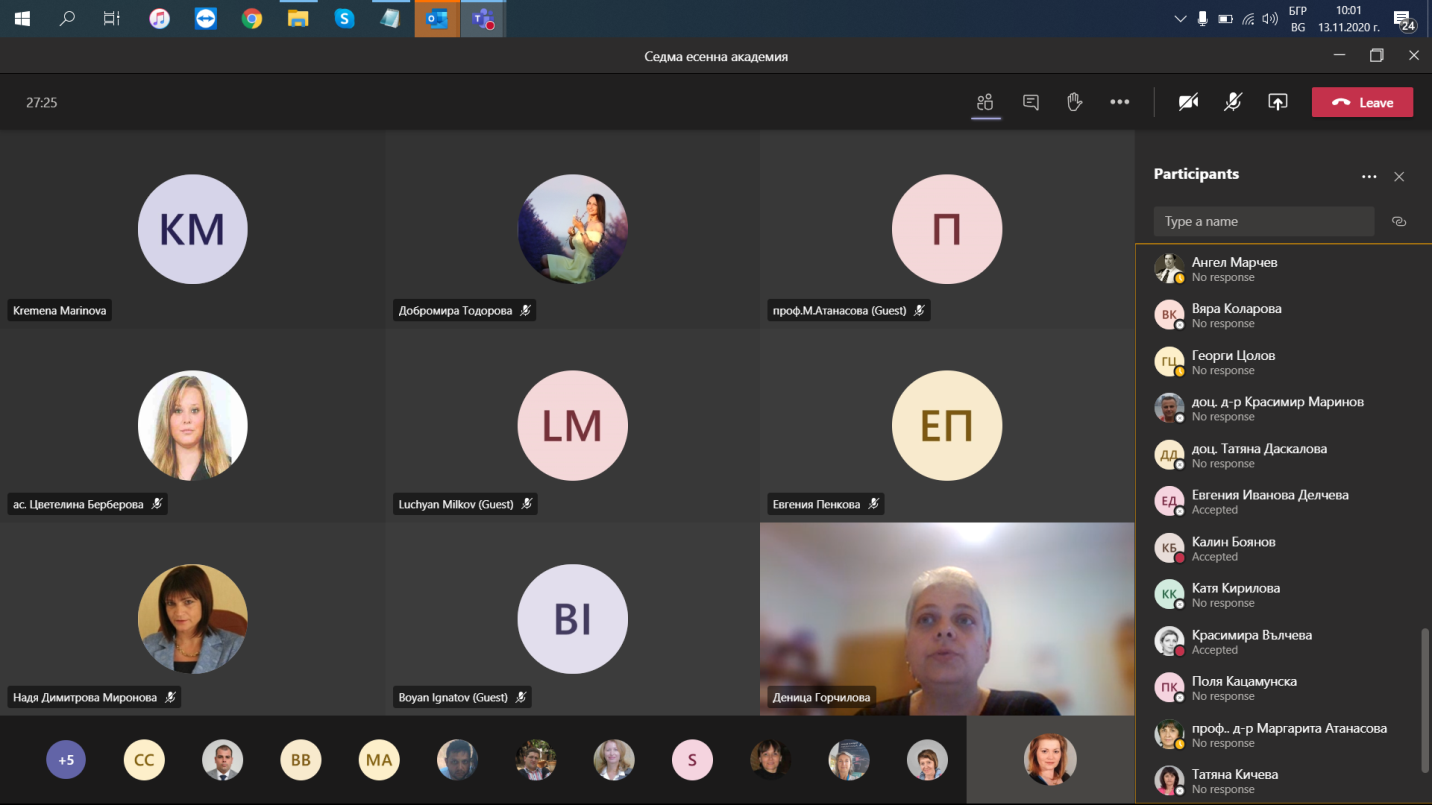1432x805 pixels.
Task: Open File Explorer from the taskbar
Action: [x=298, y=18]
